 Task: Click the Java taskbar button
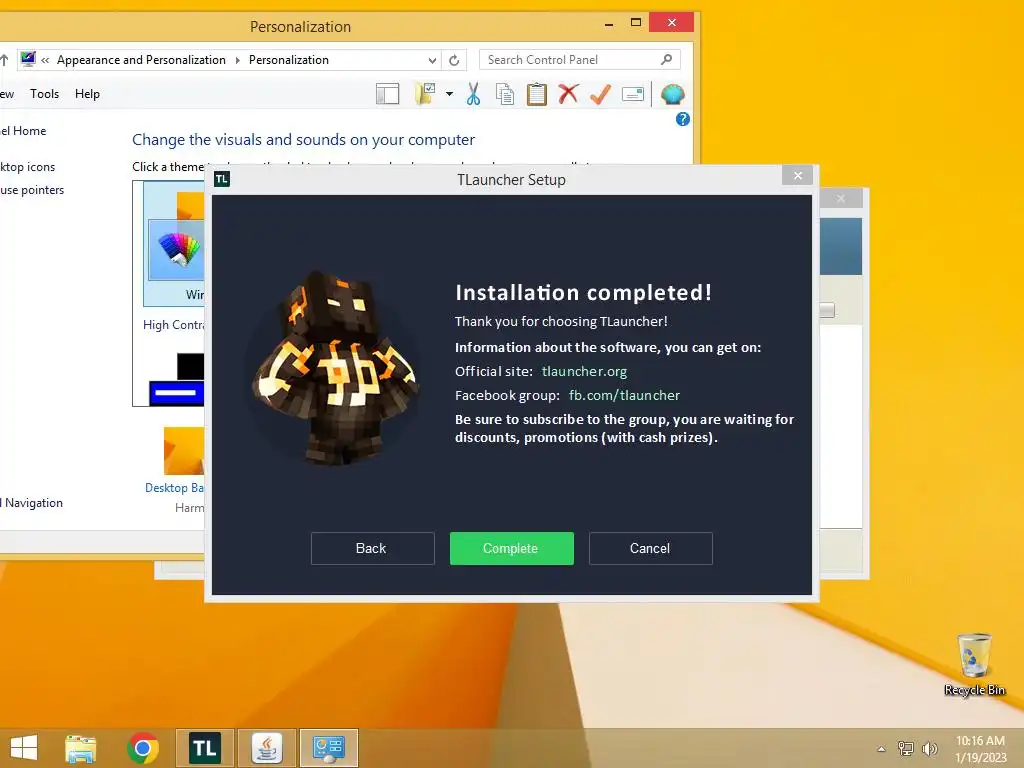(x=266, y=748)
